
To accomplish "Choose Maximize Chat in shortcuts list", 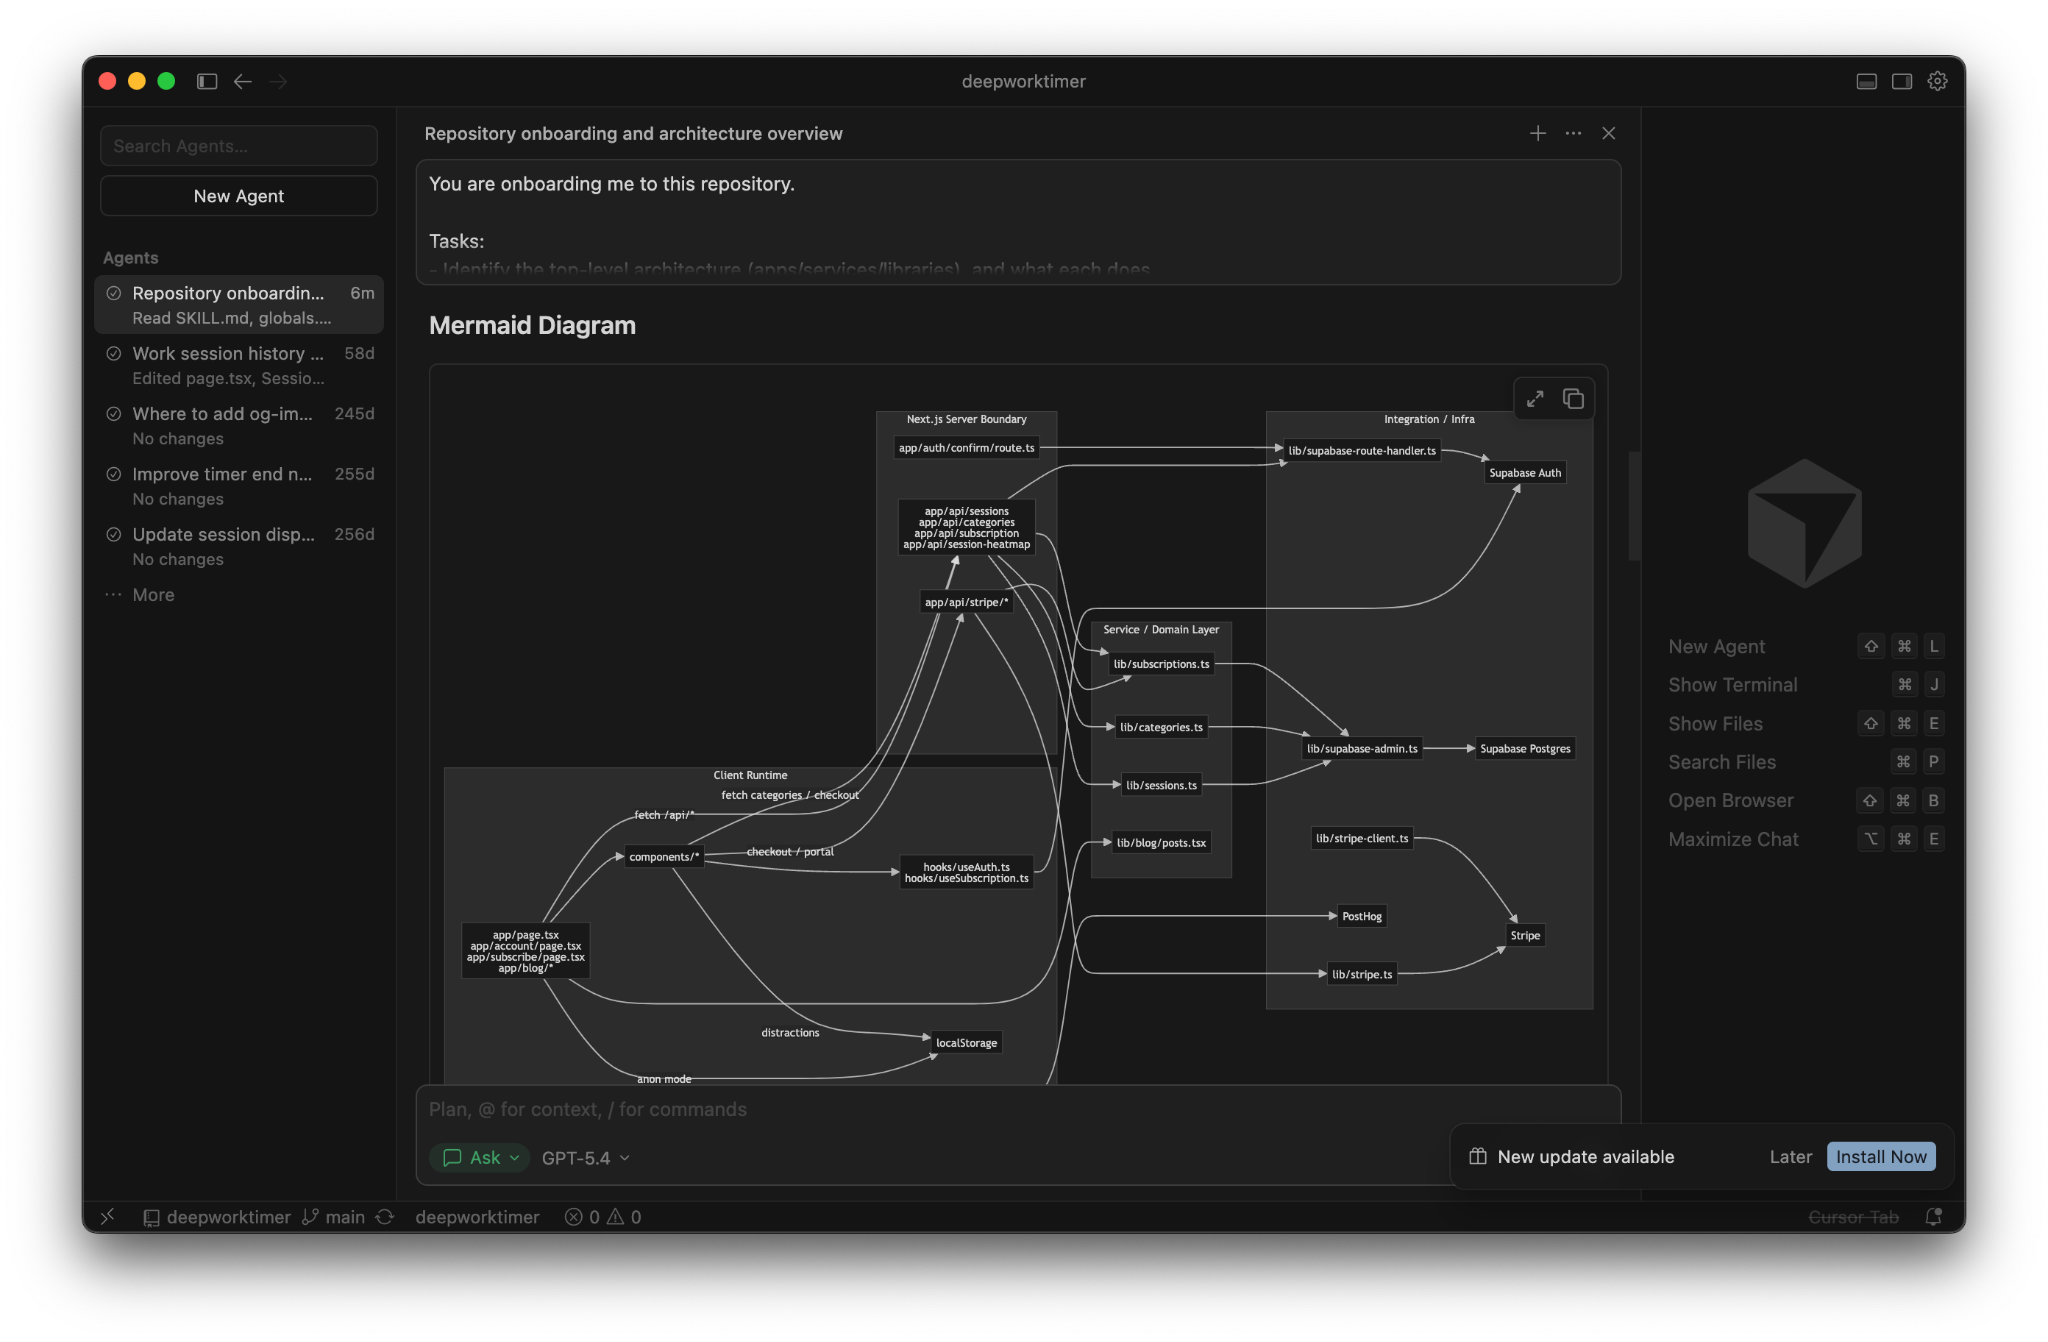I will click(x=1805, y=840).
